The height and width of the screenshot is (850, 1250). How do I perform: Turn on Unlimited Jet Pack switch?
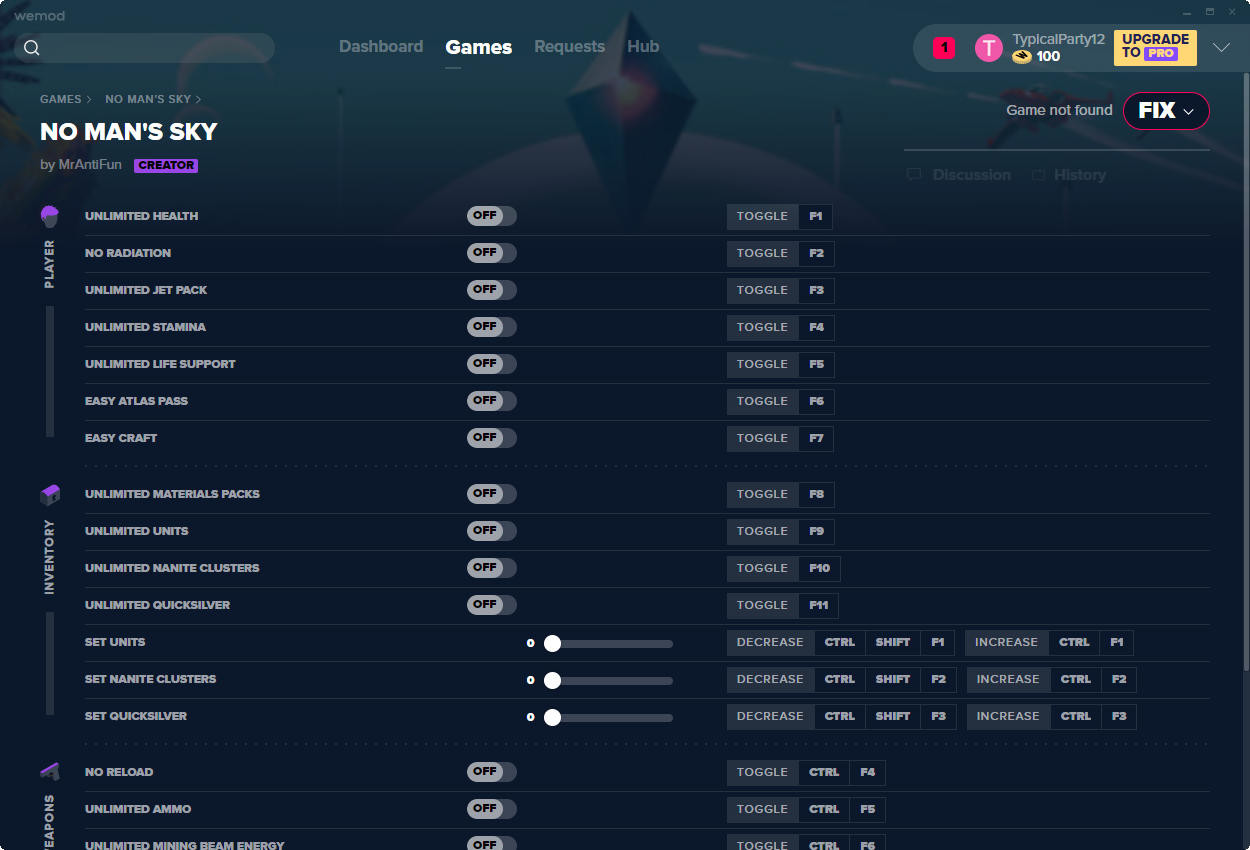pyautogui.click(x=492, y=290)
